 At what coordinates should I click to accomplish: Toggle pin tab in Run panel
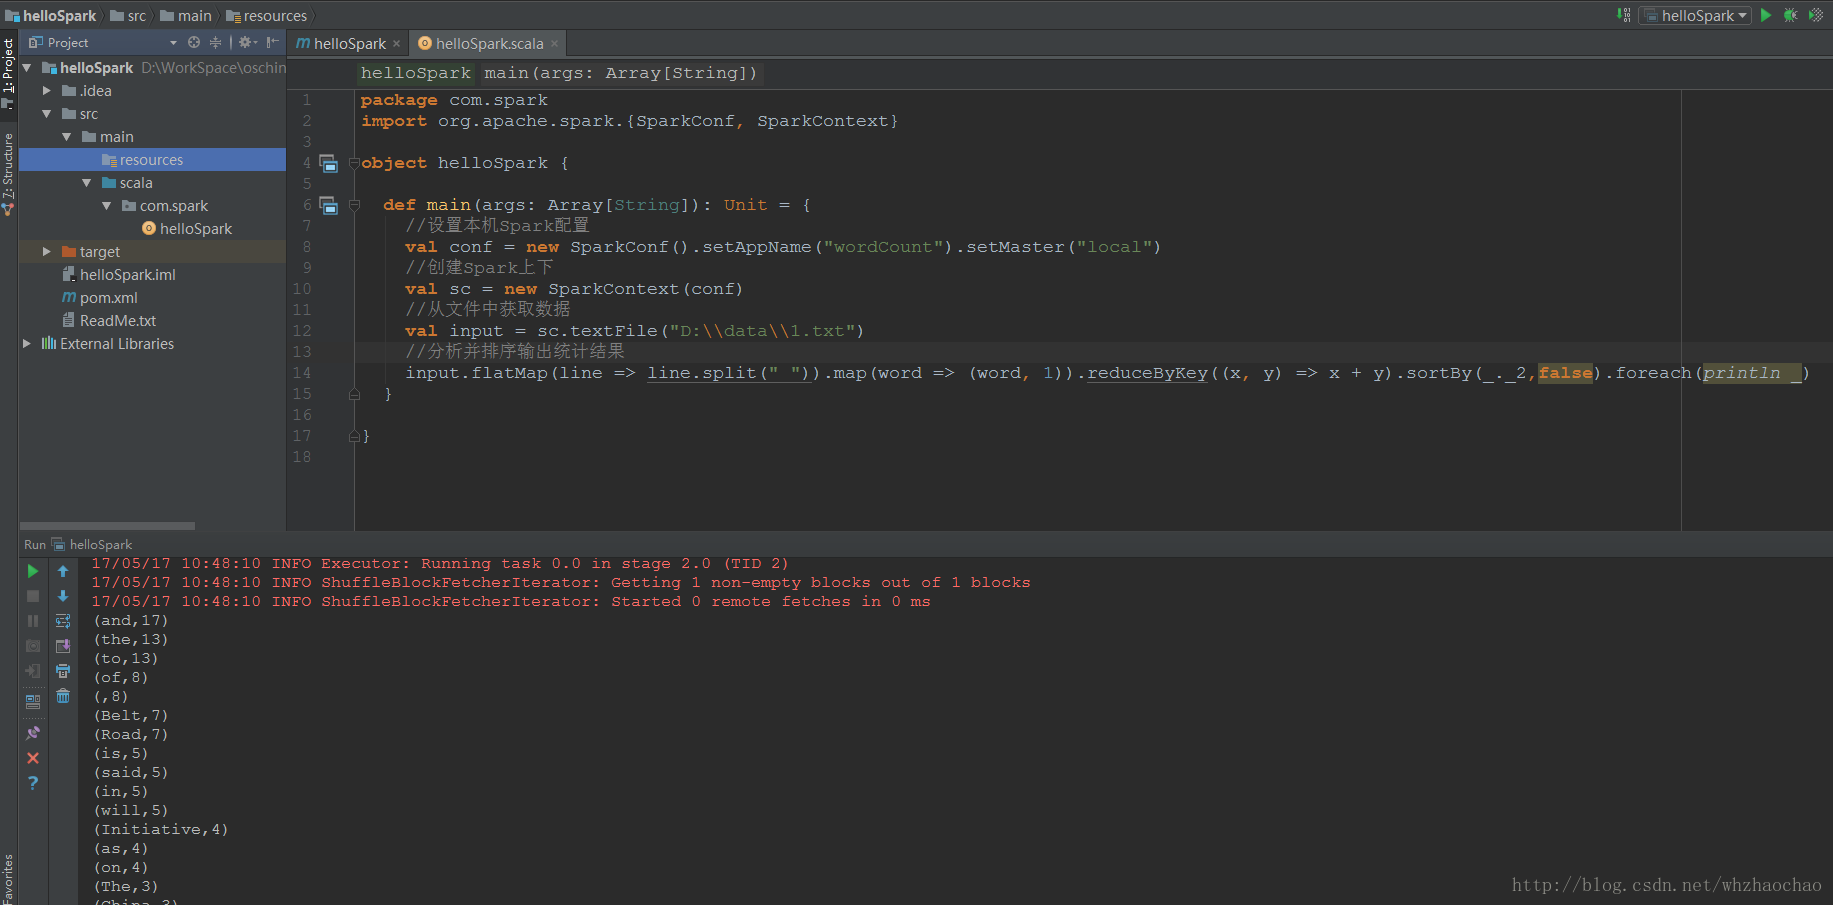pyautogui.click(x=33, y=733)
